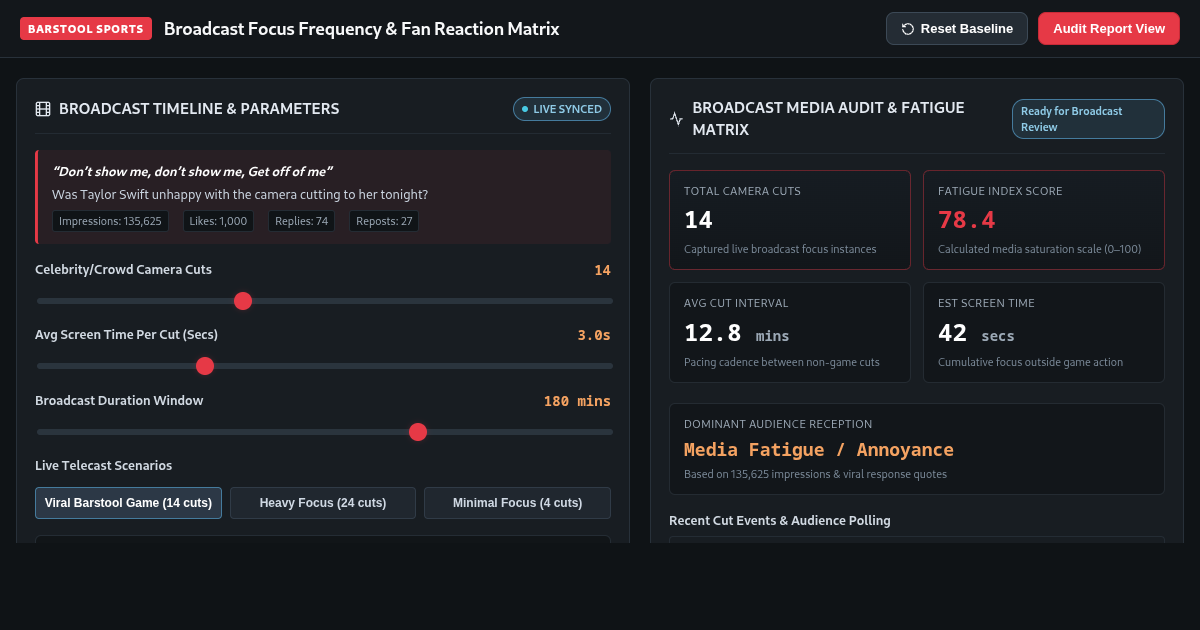Click the Taylor Swift question text
Screen dimensions: 1200x630
pos(240,194)
